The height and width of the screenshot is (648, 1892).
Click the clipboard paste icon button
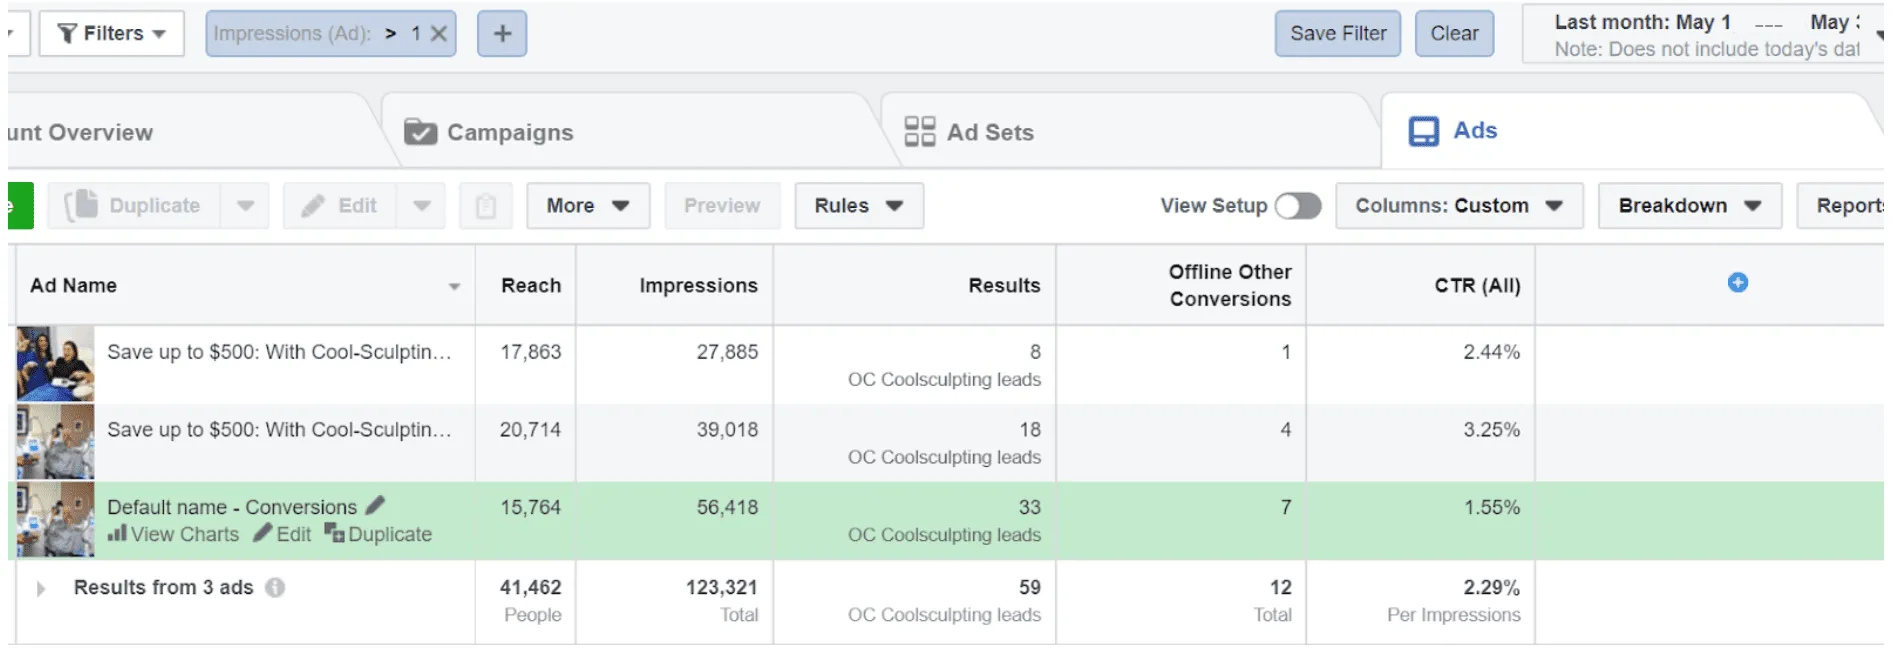point(486,206)
